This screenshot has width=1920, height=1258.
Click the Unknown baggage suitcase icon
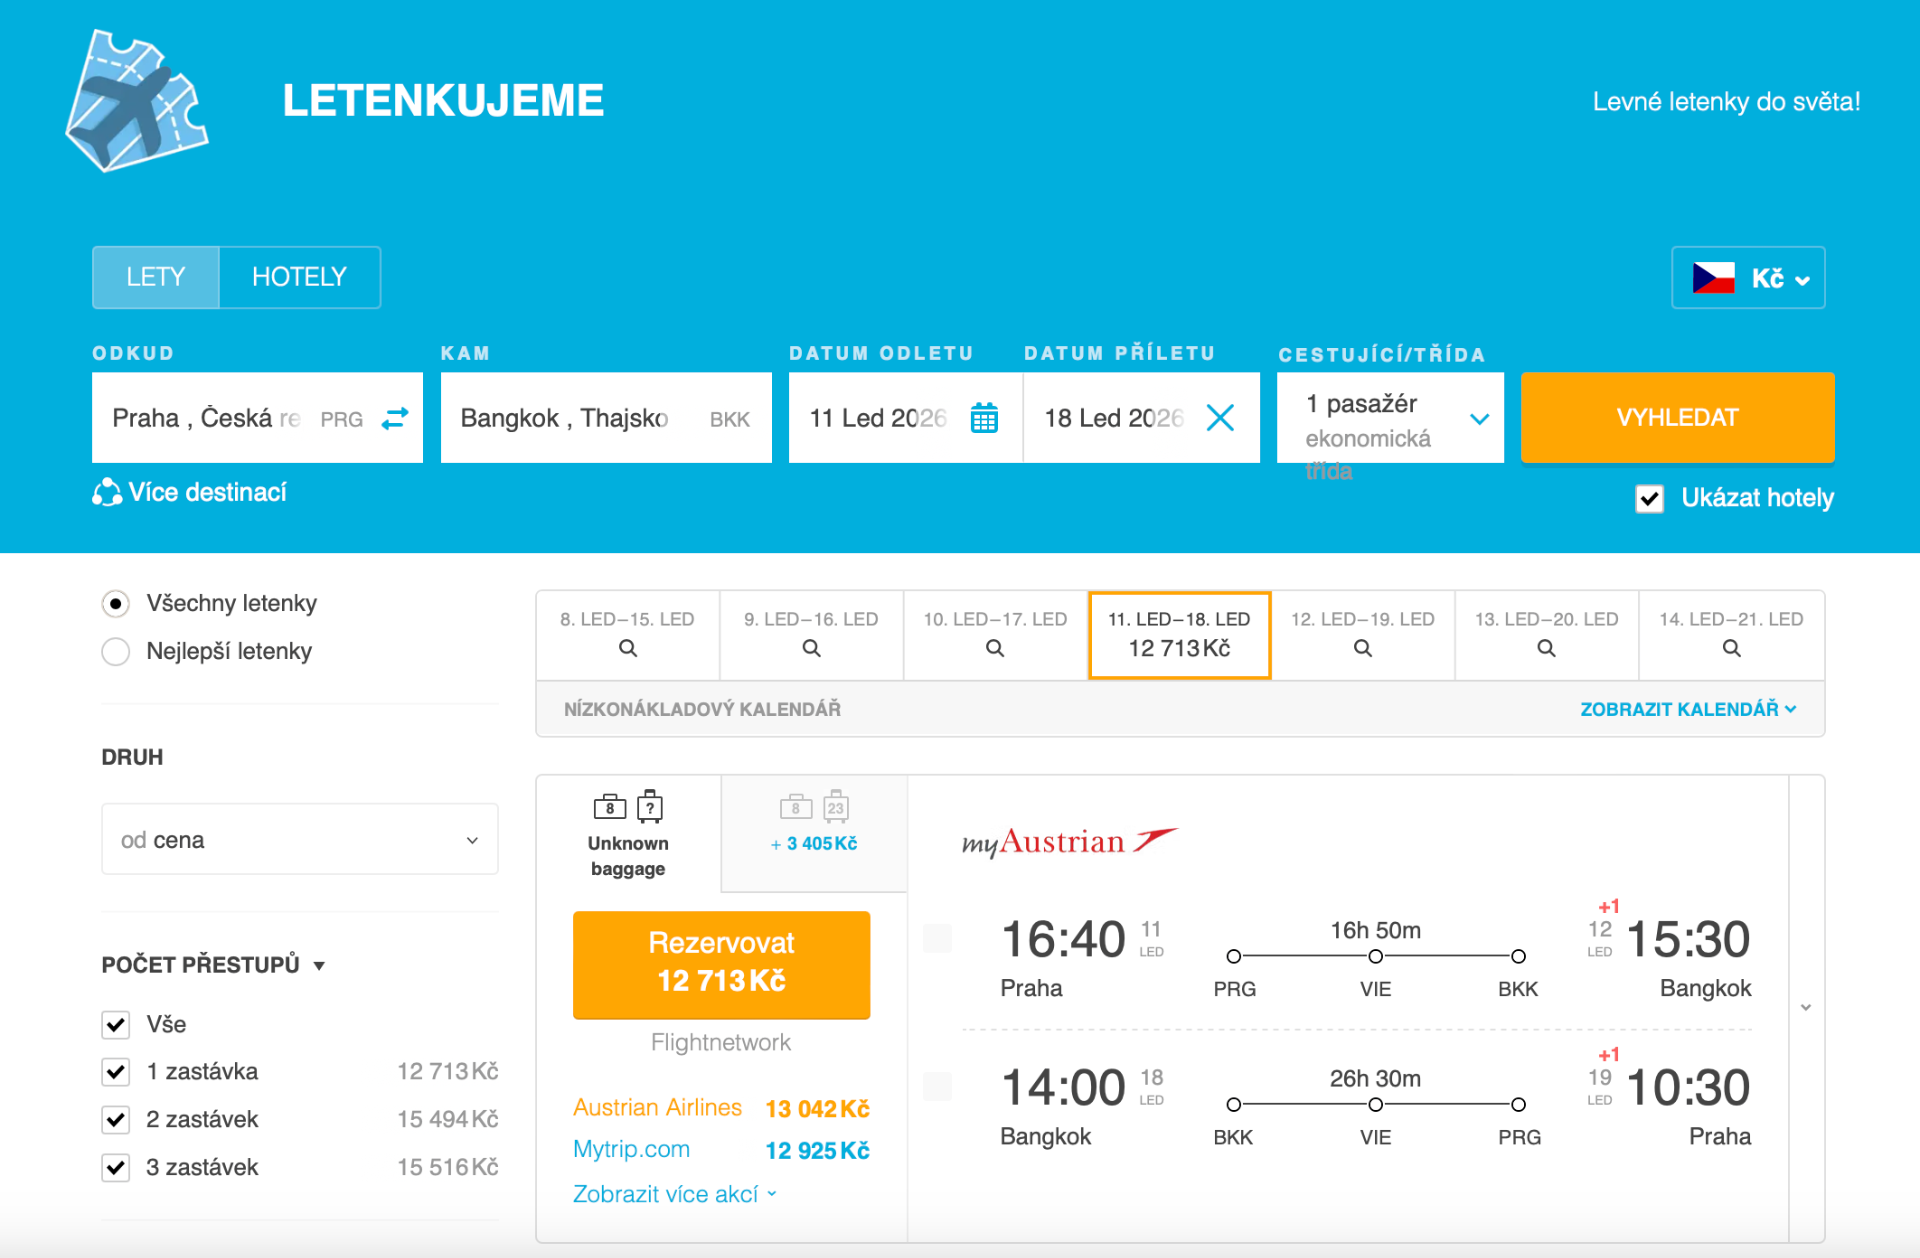pyautogui.click(x=650, y=806)
